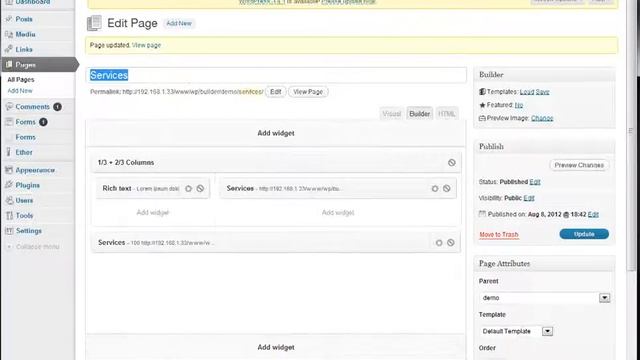Screen dimensions: 640x360
Task: Click the Links sidebar icon
Action: point(9,49)
